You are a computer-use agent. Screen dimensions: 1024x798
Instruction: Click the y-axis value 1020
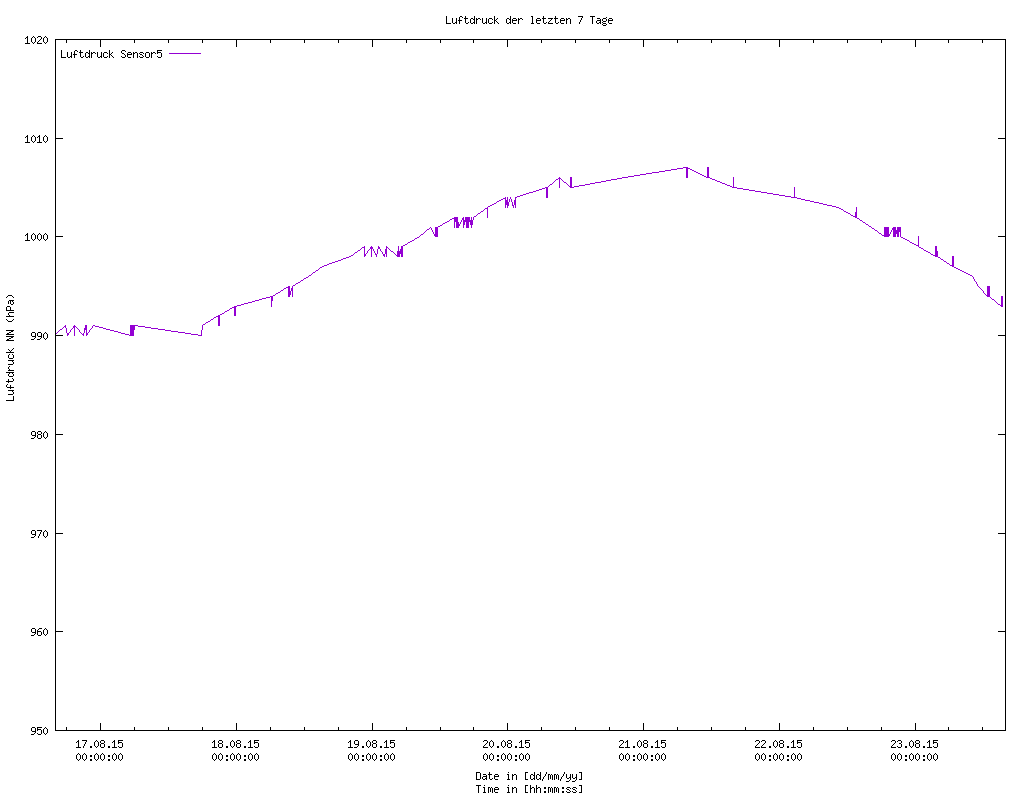click(x=37, y=40)
